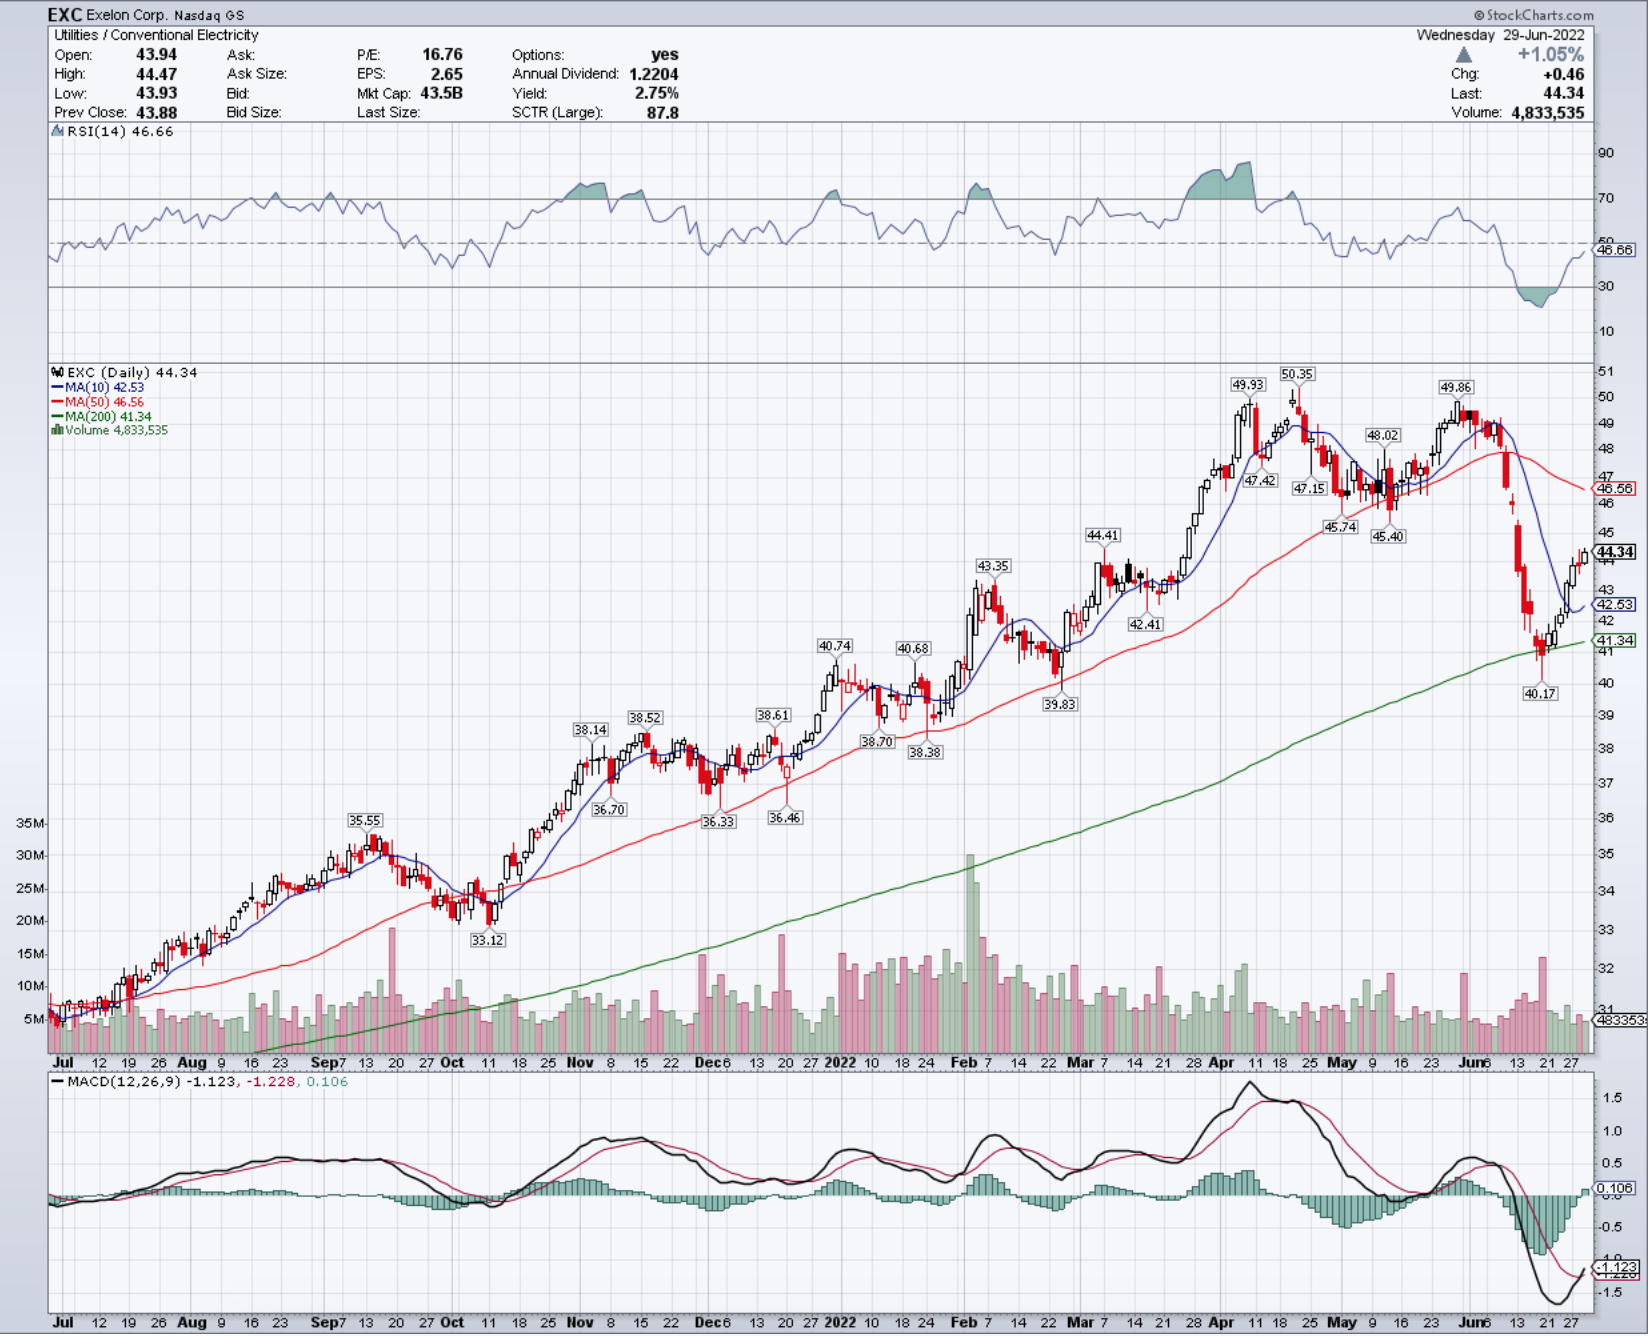Click the 36.33 price label
The image size is (1648, 1336).
[x=718, y=821]
